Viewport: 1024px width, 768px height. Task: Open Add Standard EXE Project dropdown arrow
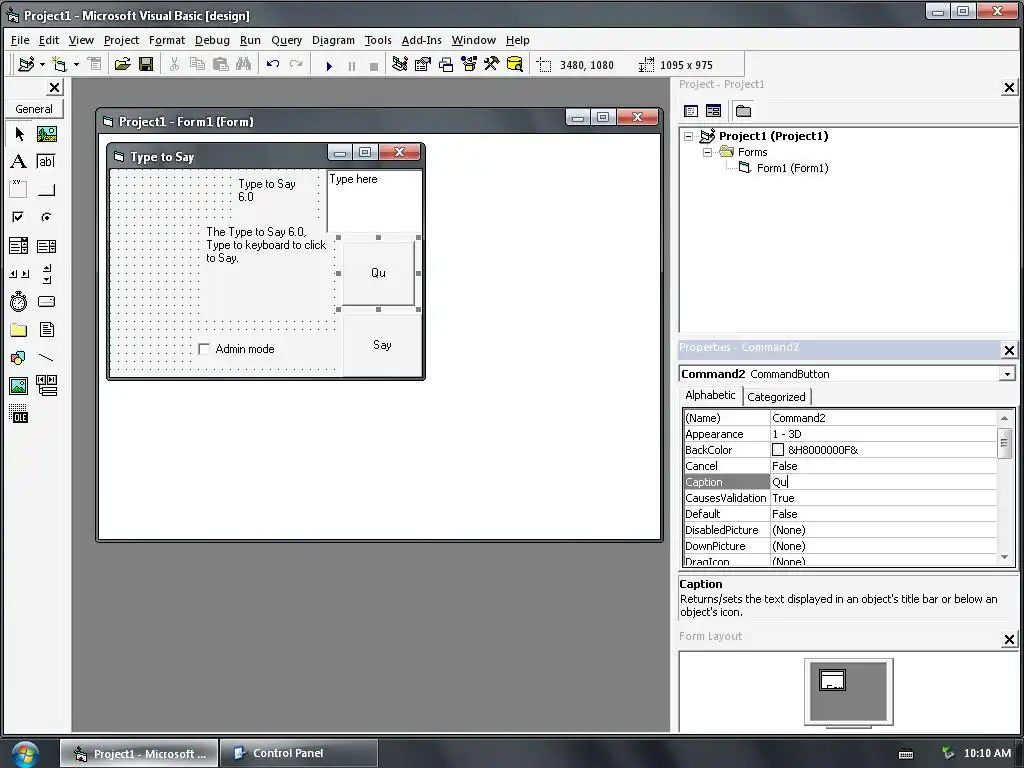click(42, 64)
